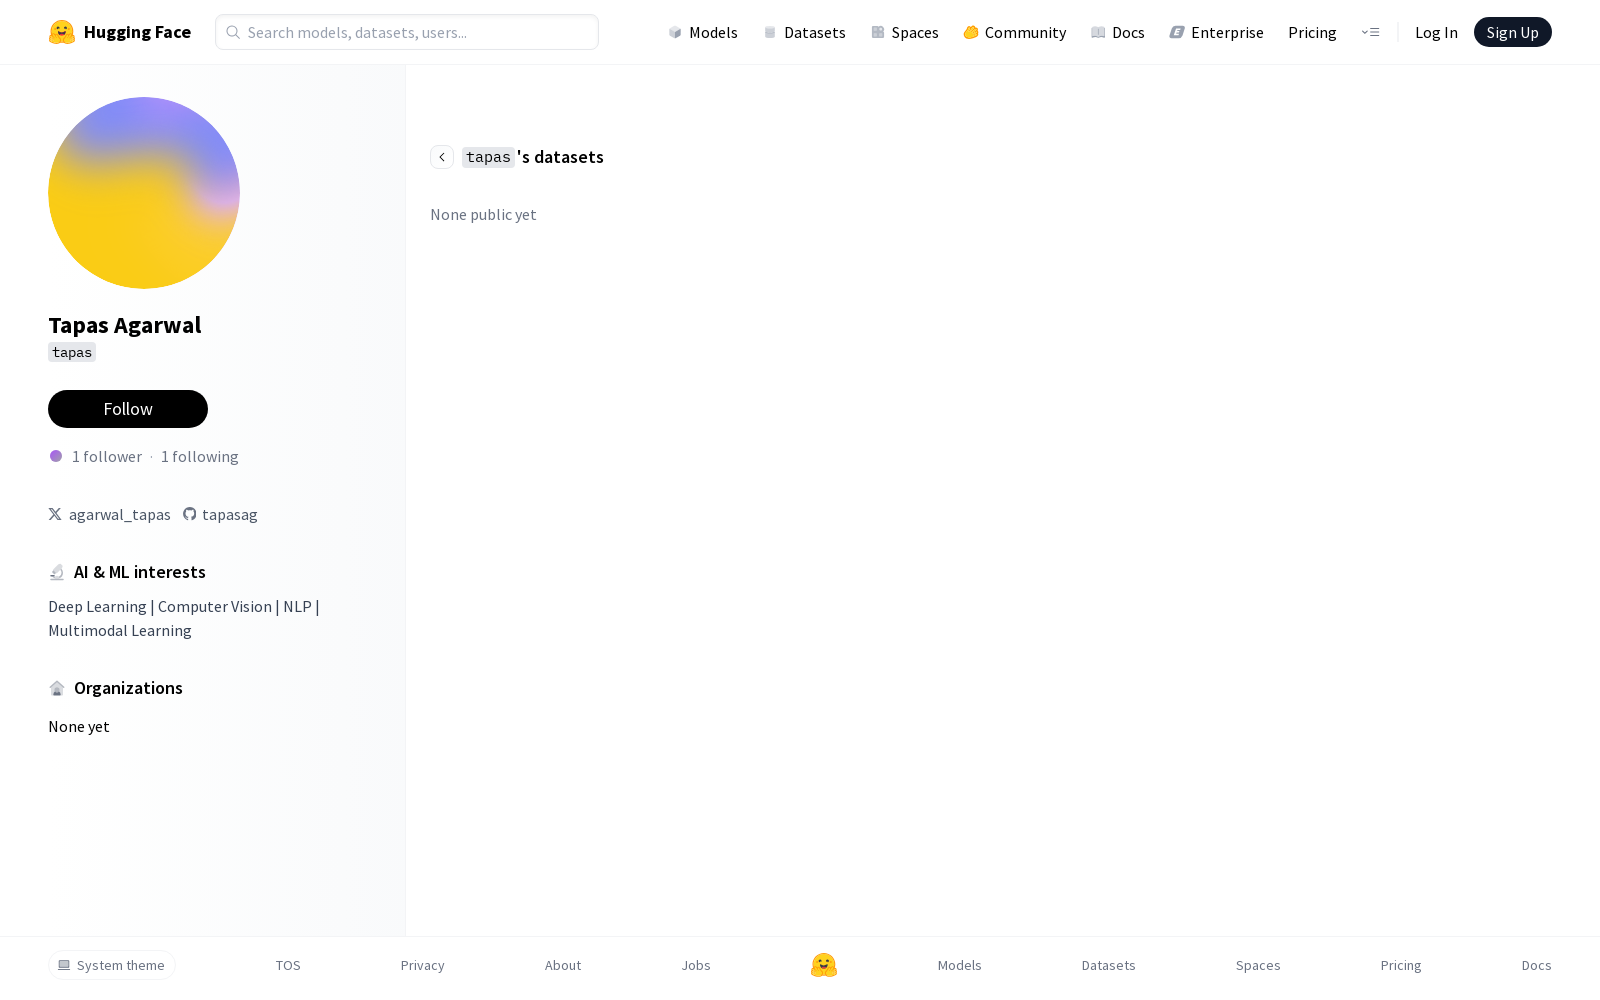Open the About footer link

[x=563, y=965]
